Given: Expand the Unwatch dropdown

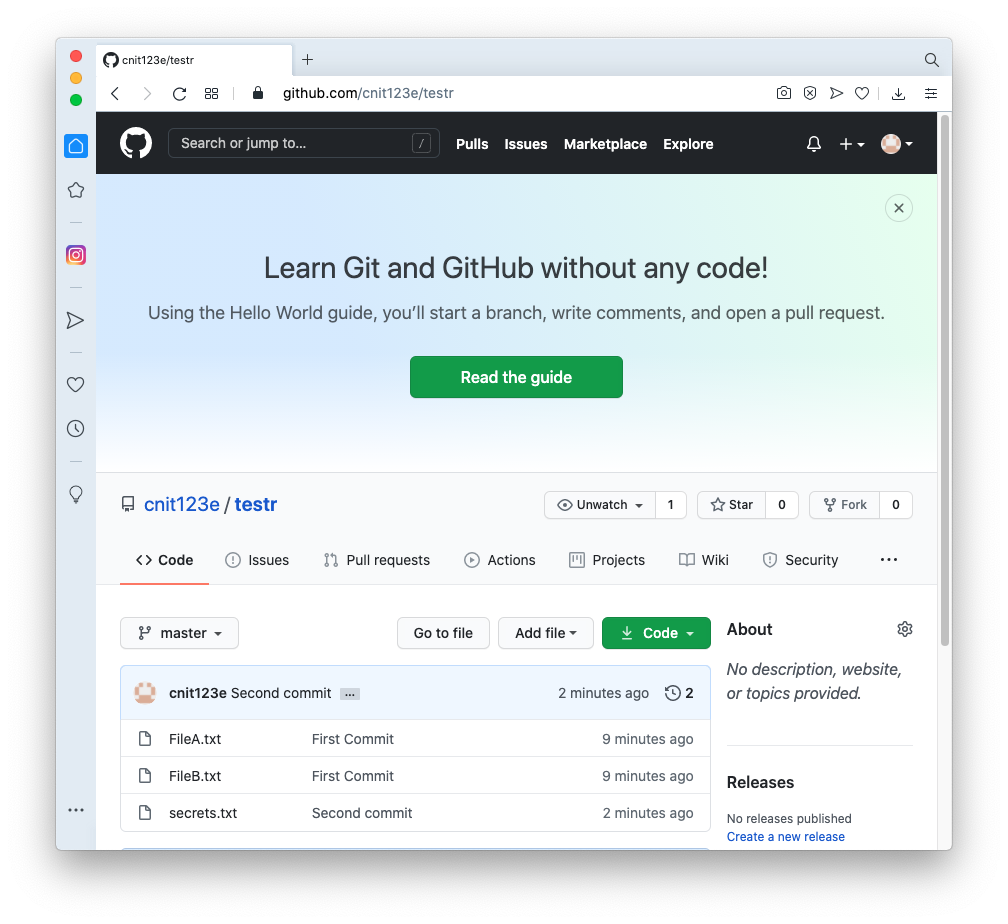Looking at the screenshot, I should pos(600,505).
